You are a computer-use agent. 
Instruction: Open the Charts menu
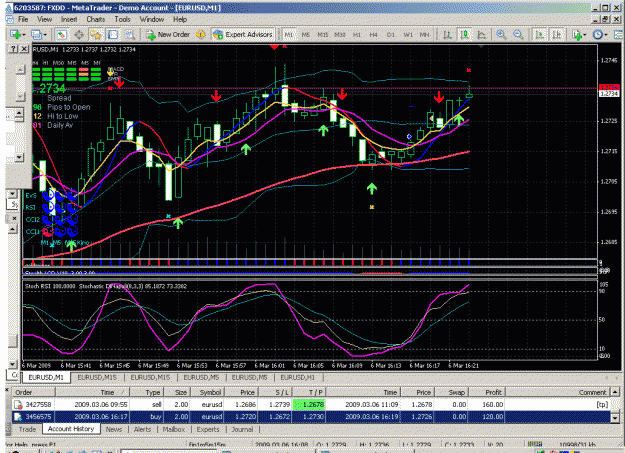click(96, 19)
